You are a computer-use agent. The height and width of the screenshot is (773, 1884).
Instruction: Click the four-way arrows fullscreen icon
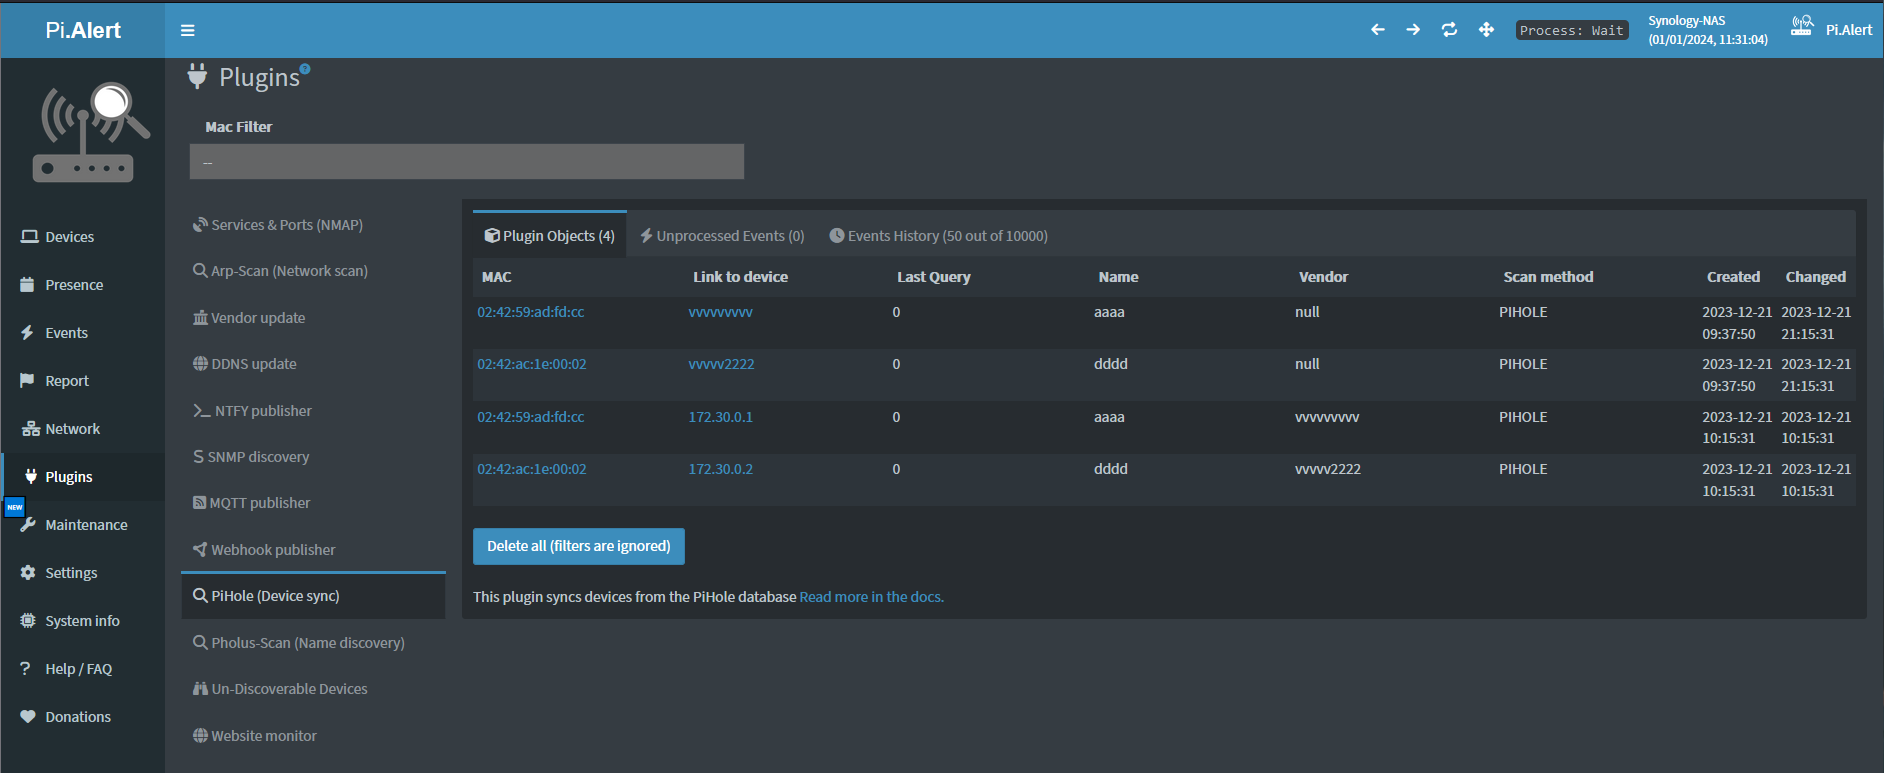[1486, 30]
